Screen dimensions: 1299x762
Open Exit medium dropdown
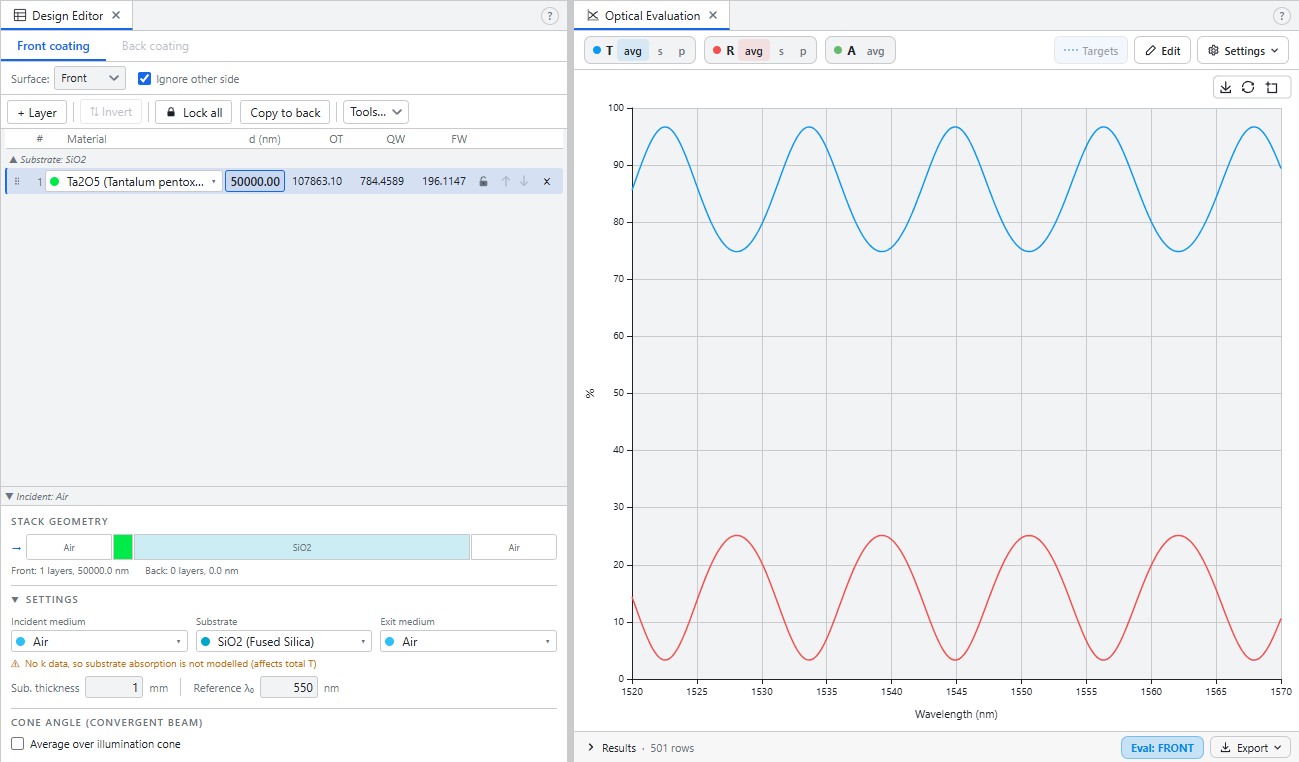tap(468, 641)
